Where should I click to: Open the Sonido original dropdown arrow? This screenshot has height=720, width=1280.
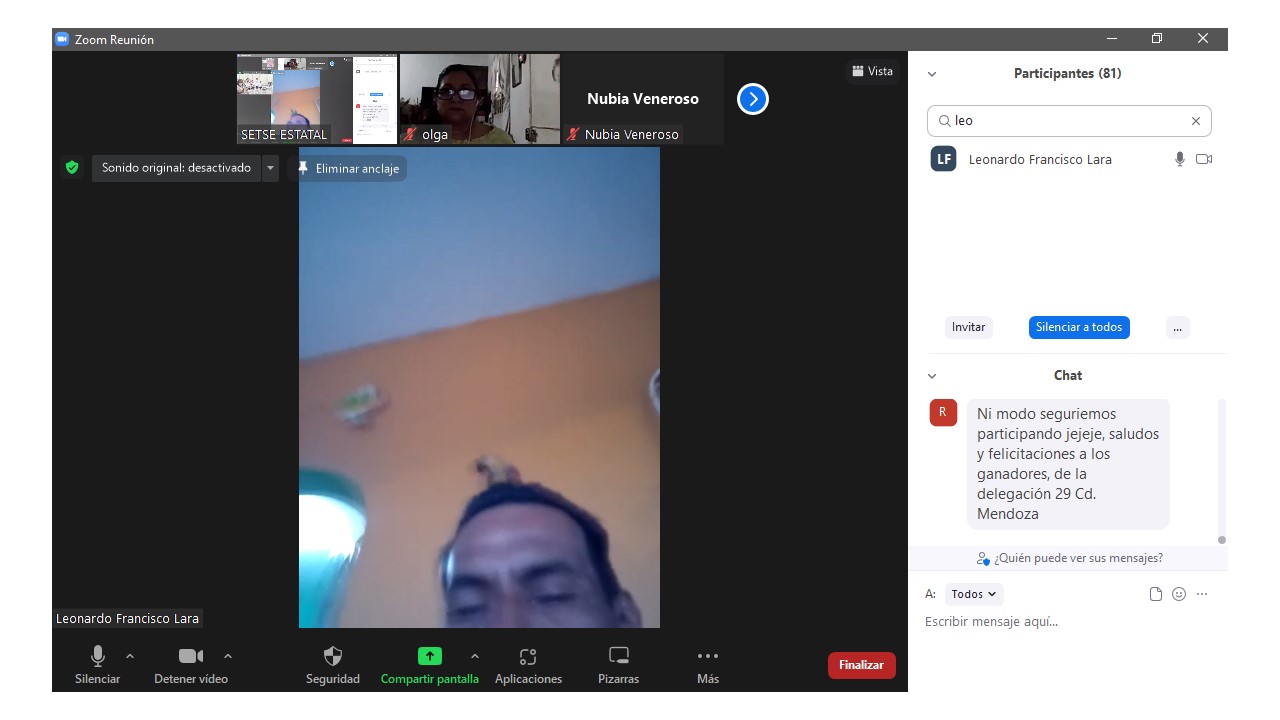270,168
